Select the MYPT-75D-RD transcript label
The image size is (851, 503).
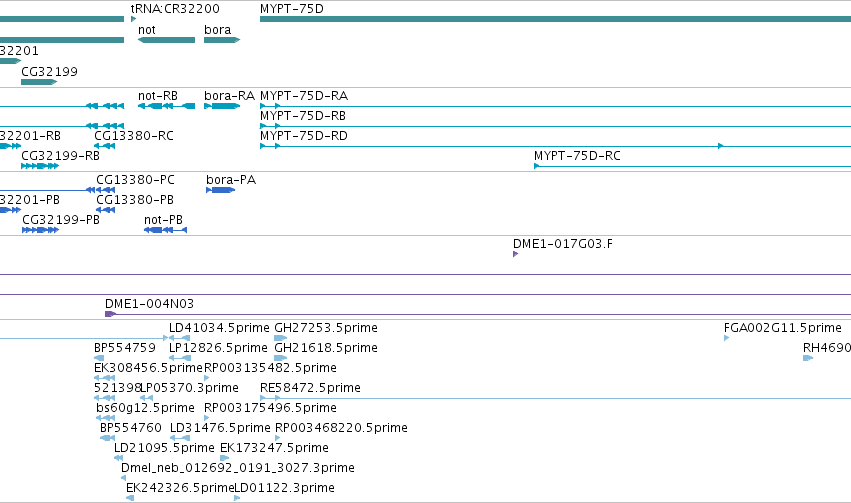304,136
